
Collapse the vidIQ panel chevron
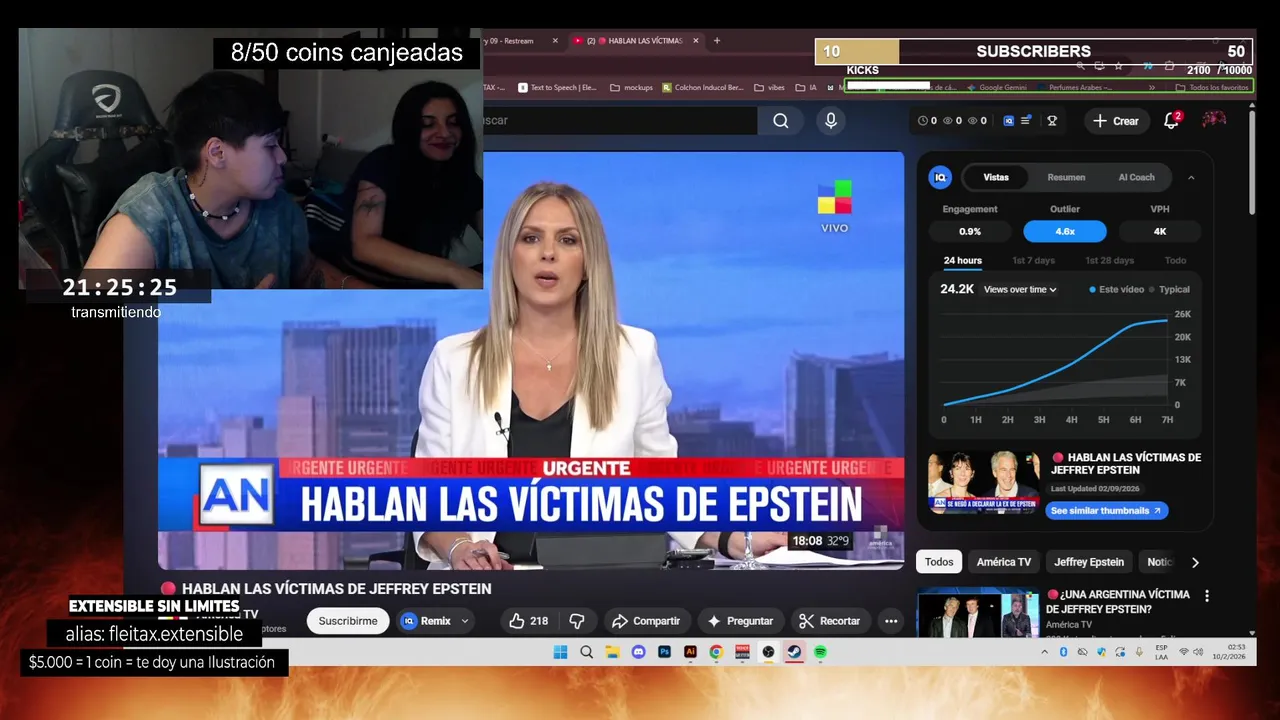pos(1191,177)
